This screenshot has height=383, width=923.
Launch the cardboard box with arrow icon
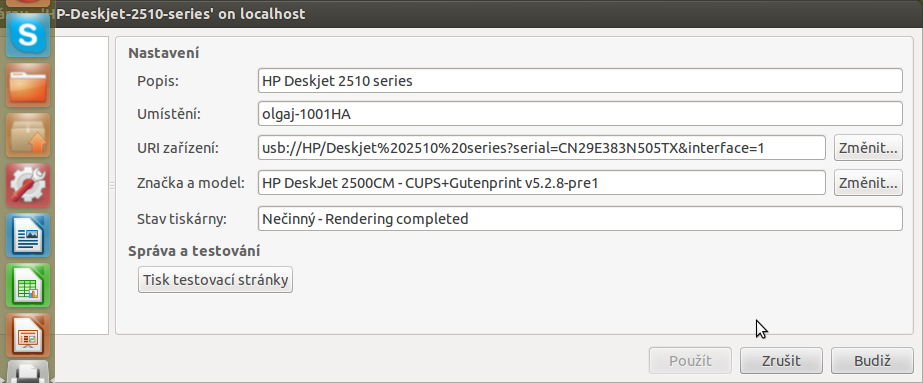pyautogui.click(x=28, y=135)
